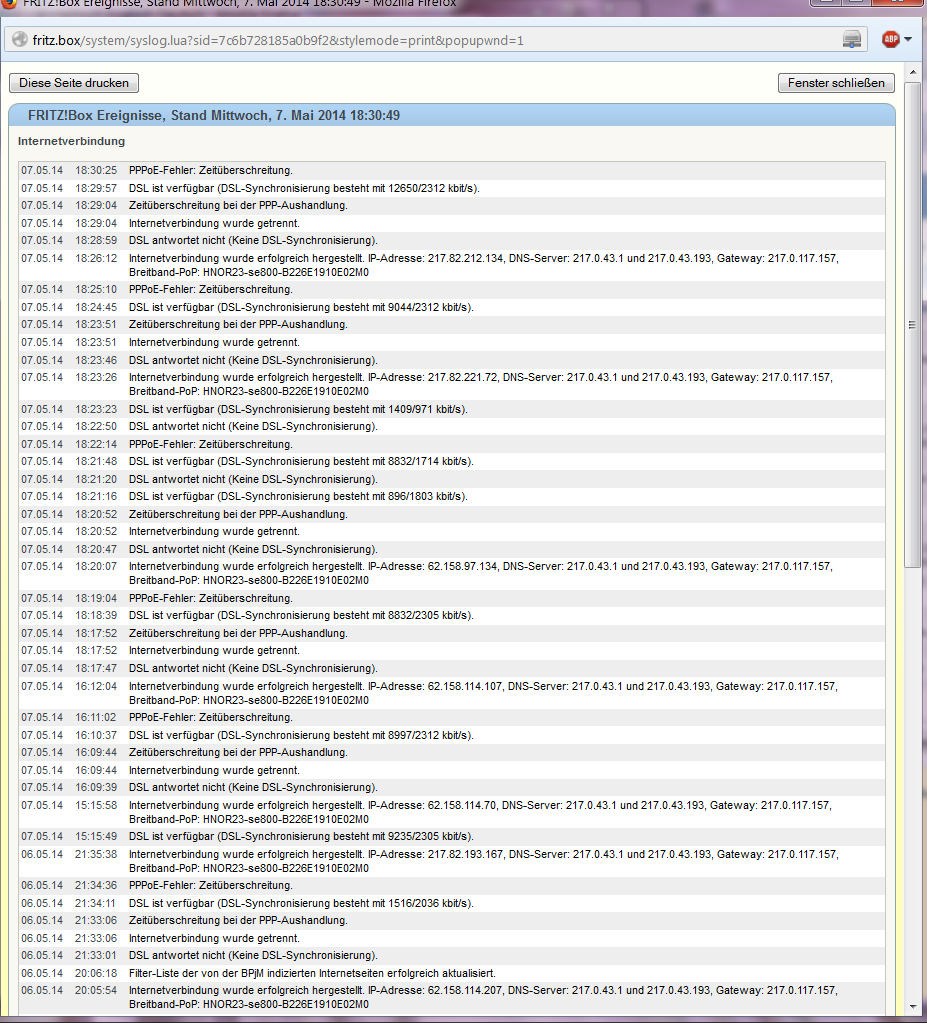Select the entry with IP-Adresse 217.82.221.72
This screenshot has height=1023, width=927.
tap(451, 384)
